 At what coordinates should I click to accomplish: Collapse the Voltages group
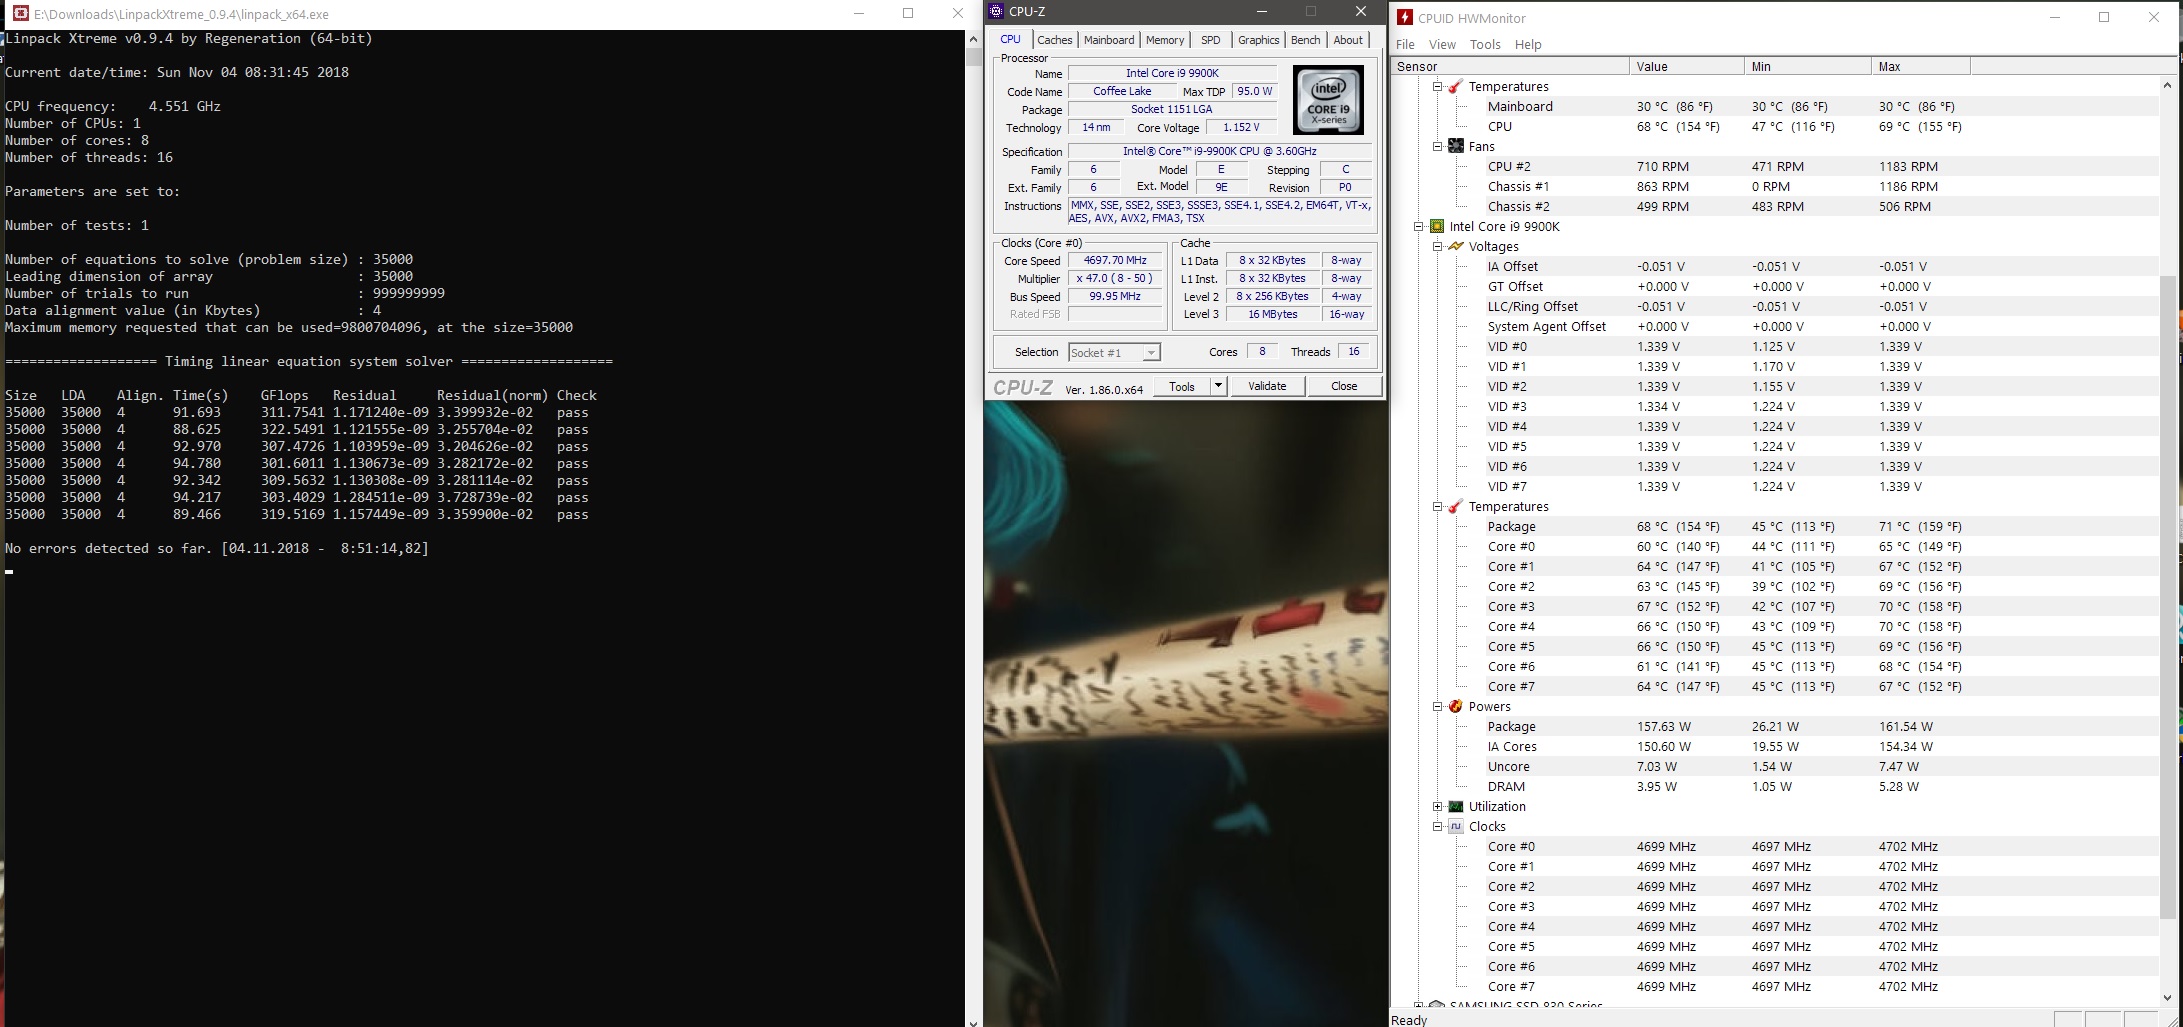[x=1437, y=247]
